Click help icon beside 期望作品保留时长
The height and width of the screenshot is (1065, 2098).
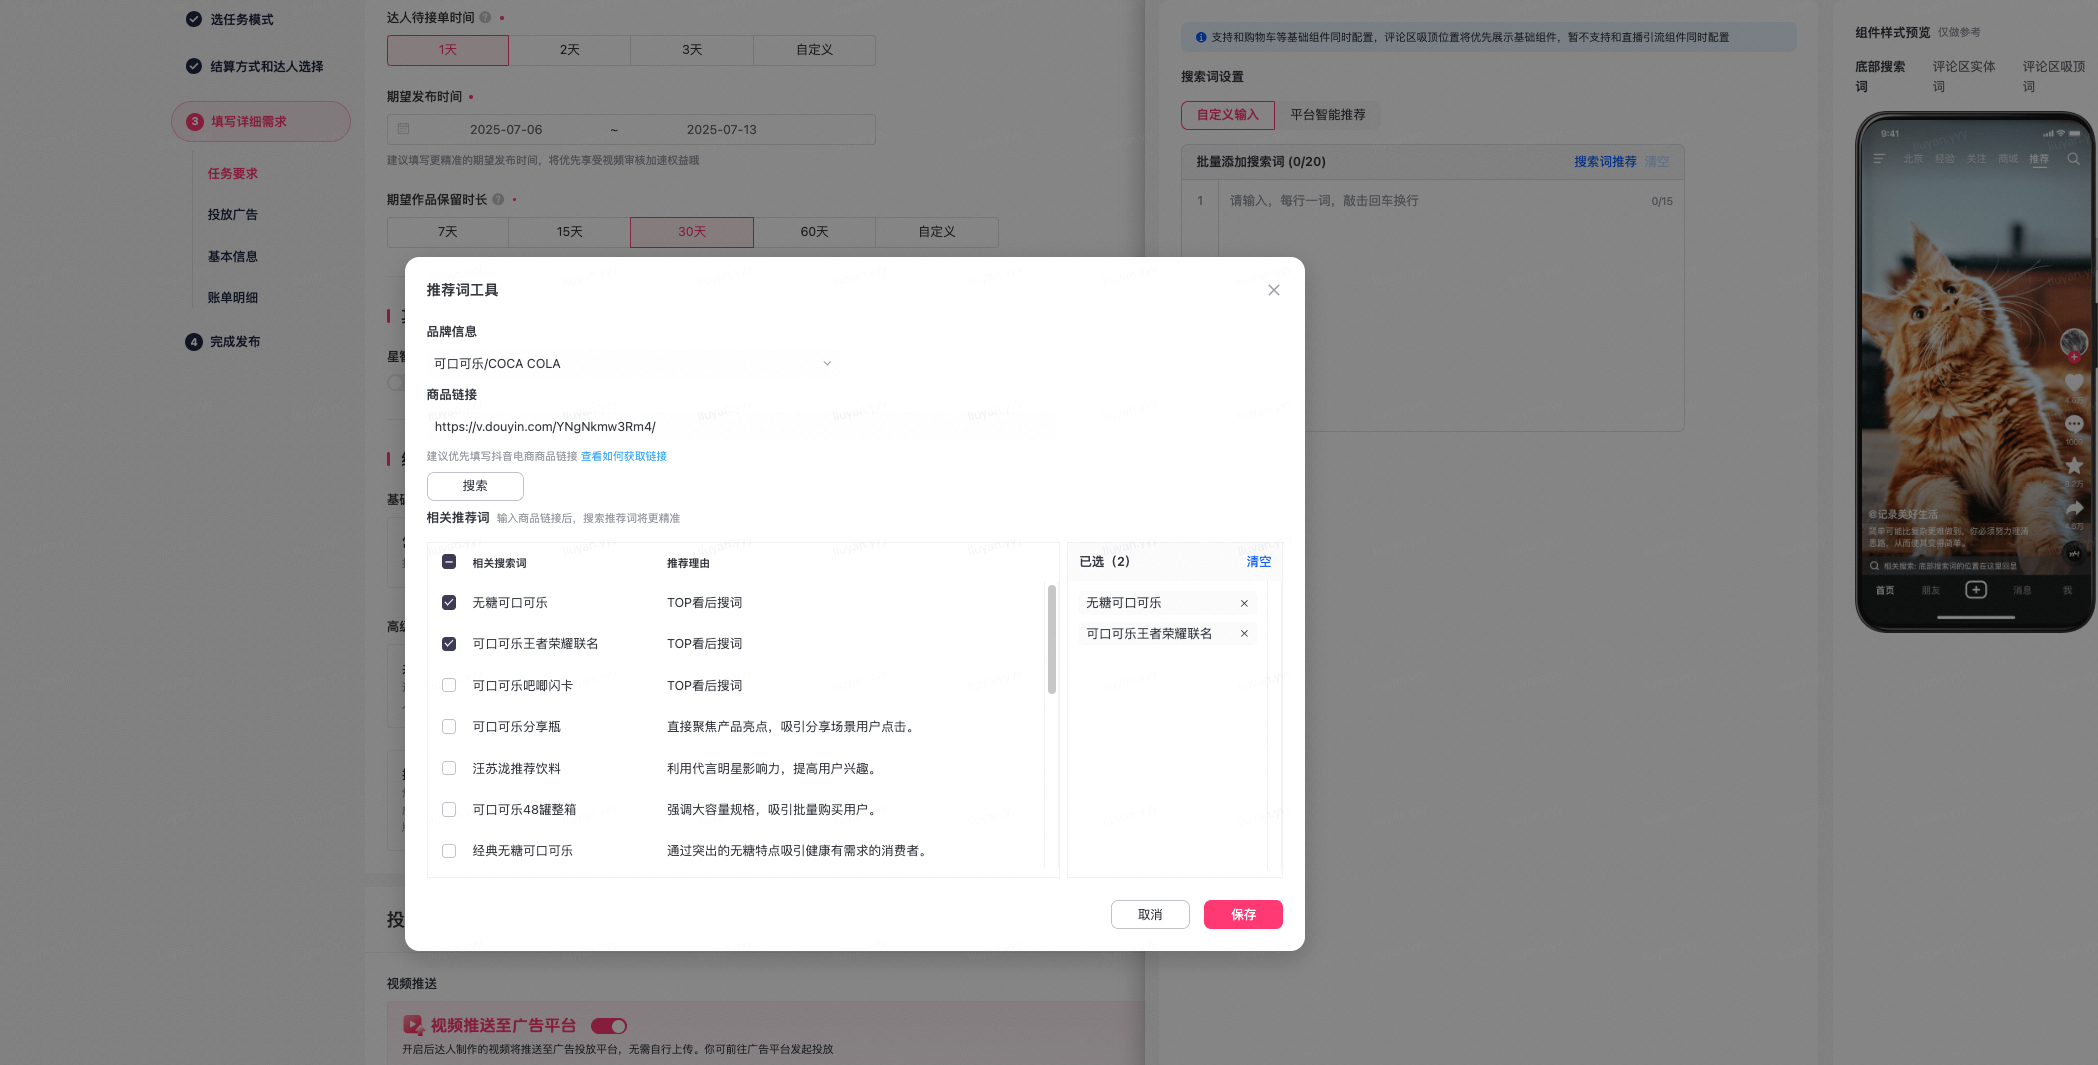(x=498, y=200)
